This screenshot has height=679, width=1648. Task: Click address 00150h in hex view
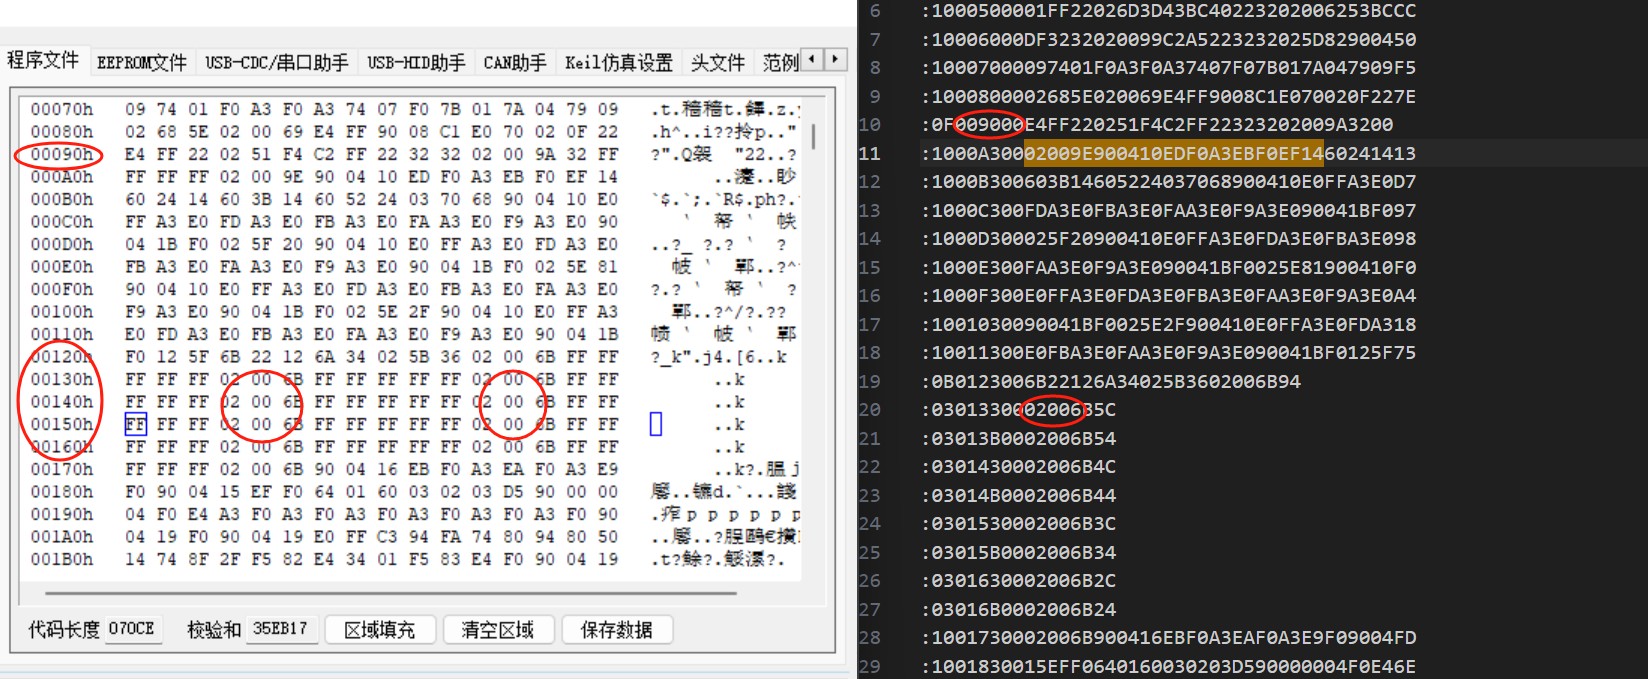[61, 424]
